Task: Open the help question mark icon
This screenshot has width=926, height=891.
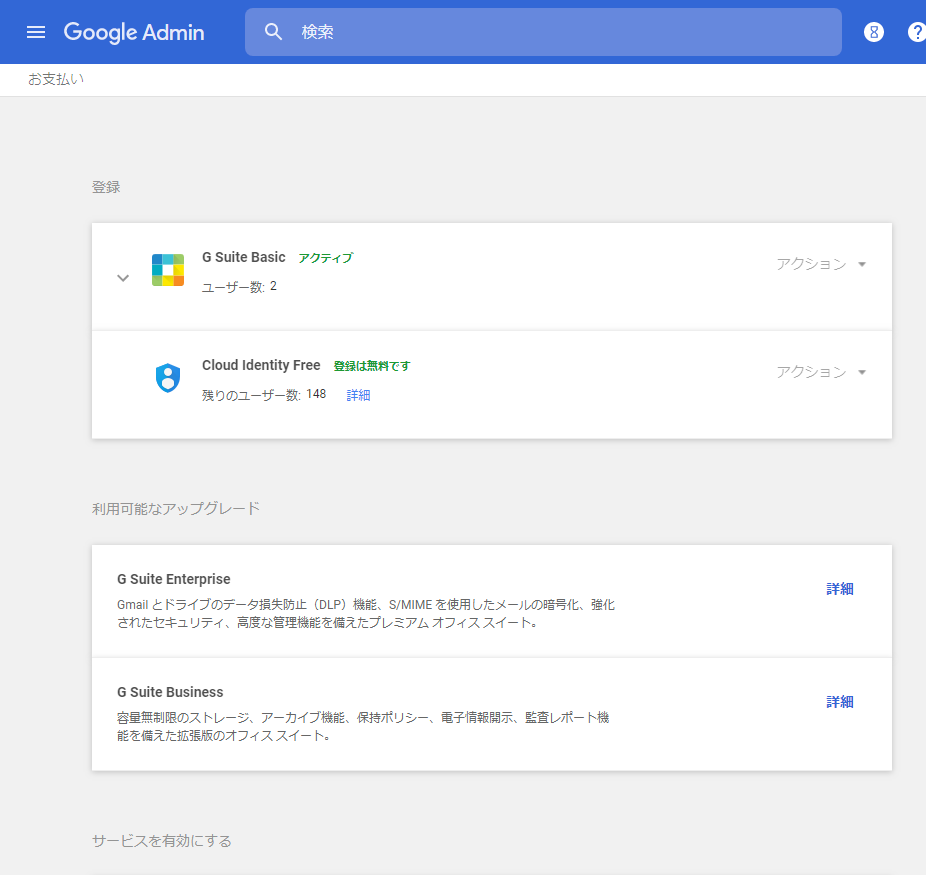Action: [x=916, y=32]
